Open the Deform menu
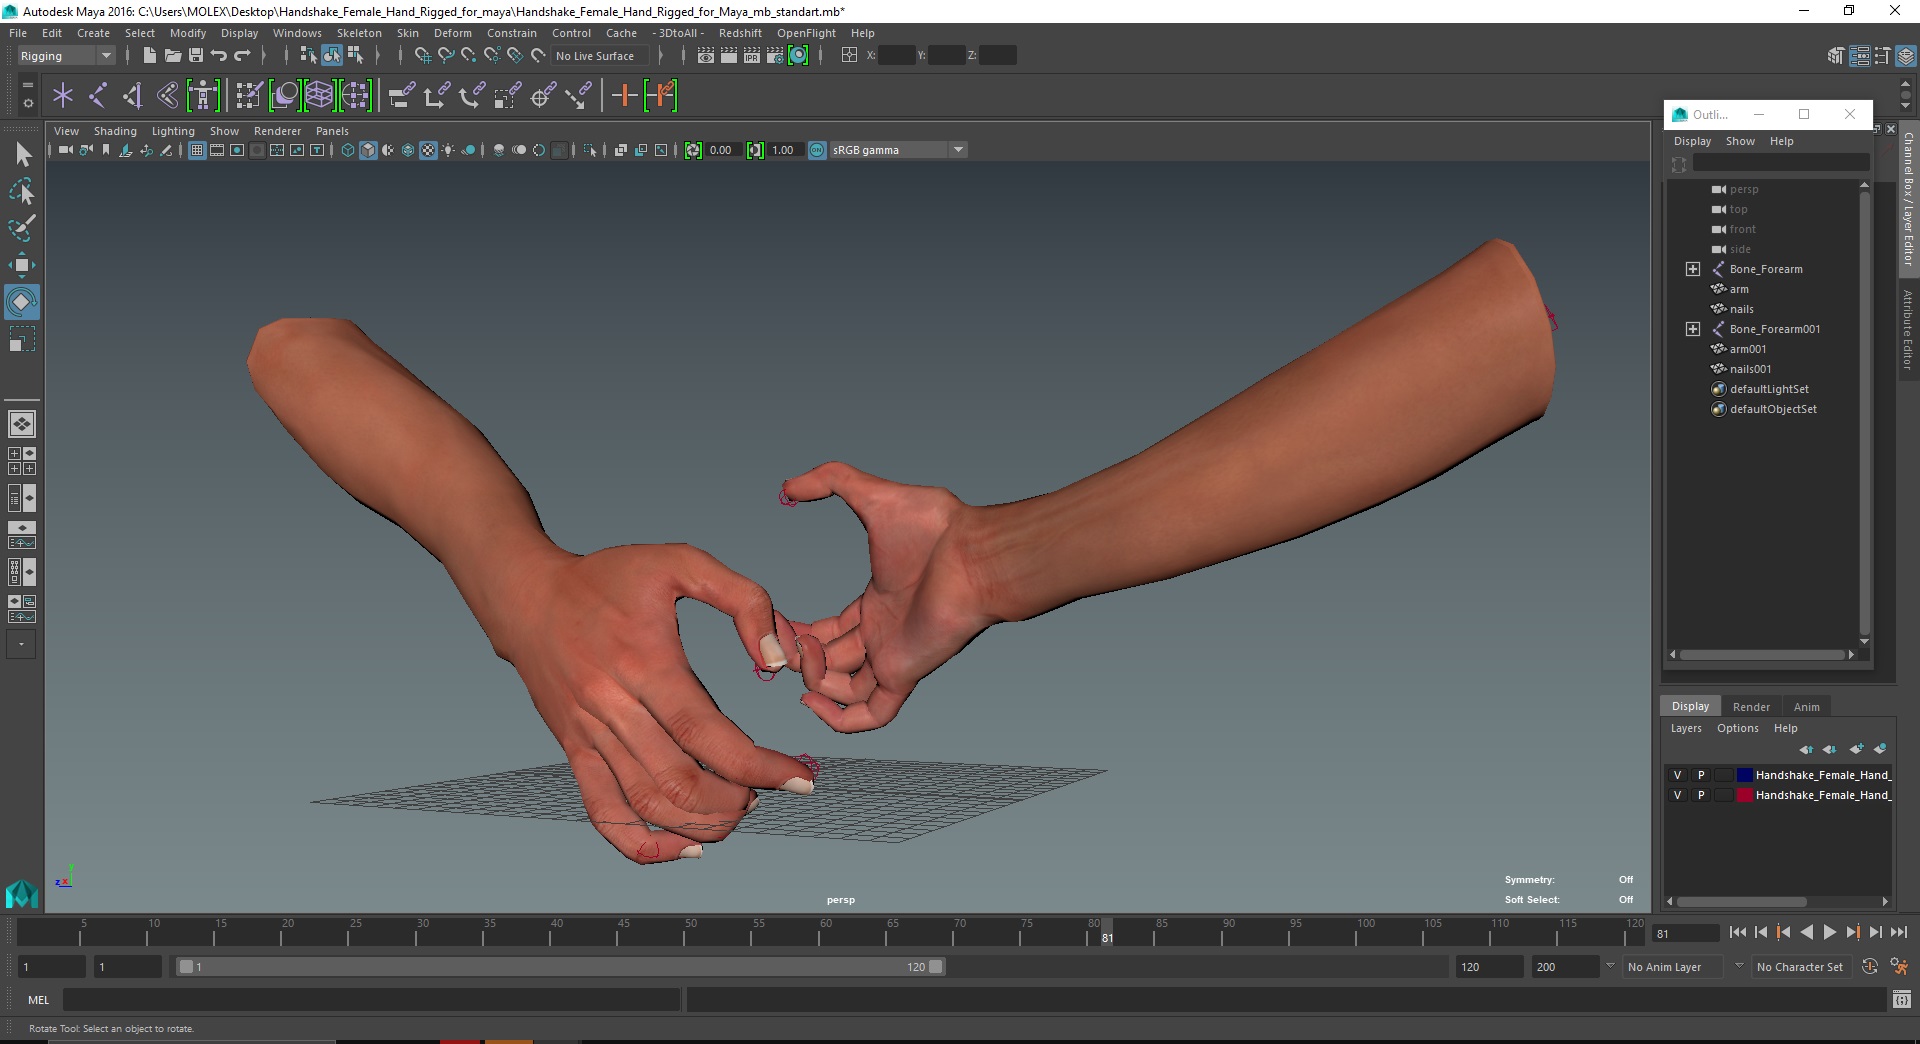This screenshot has height=1044, width=1920. coord(452,33)
